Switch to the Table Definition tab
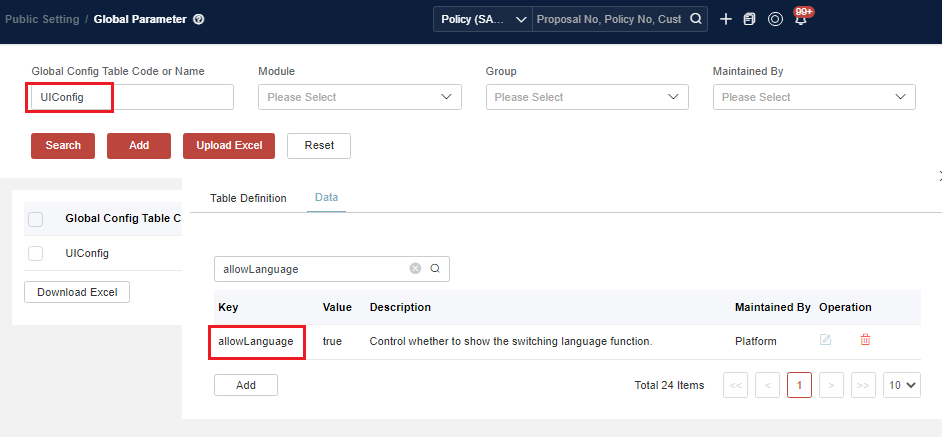942x437 pixels. [248, 198]
